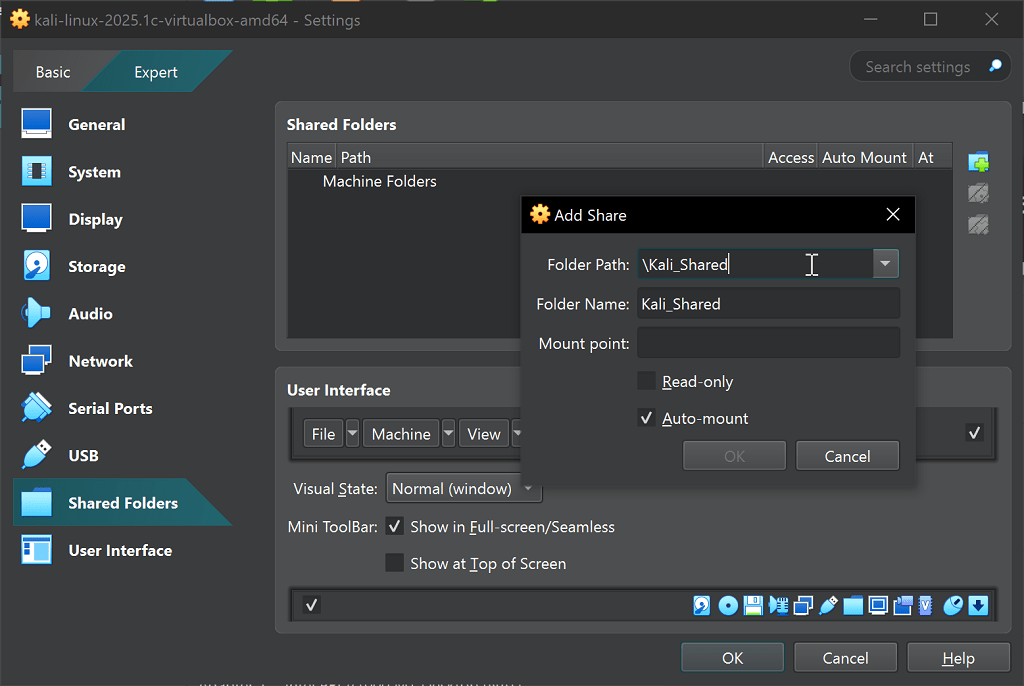Image resolution: width=1024 pixels, height=686 pixels.
Task: Click the Name column header
Action: (312, 157)
